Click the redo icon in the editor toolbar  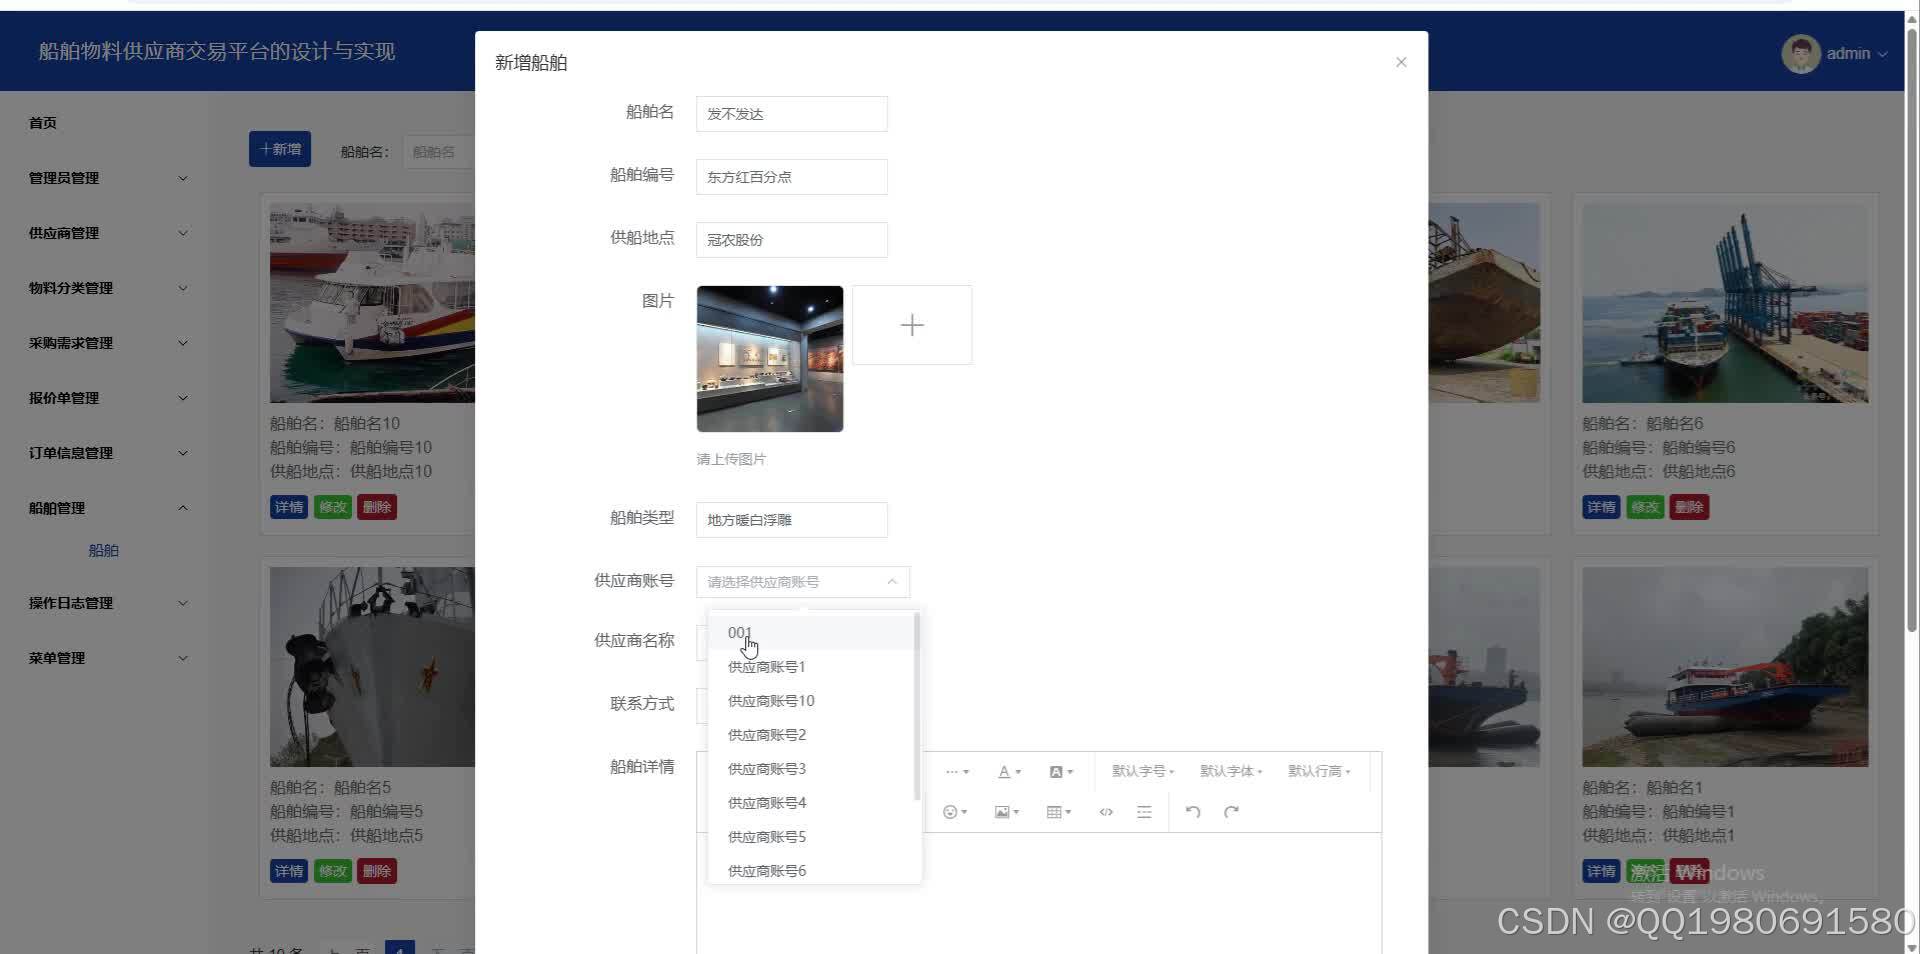(x=1230, y=811)
